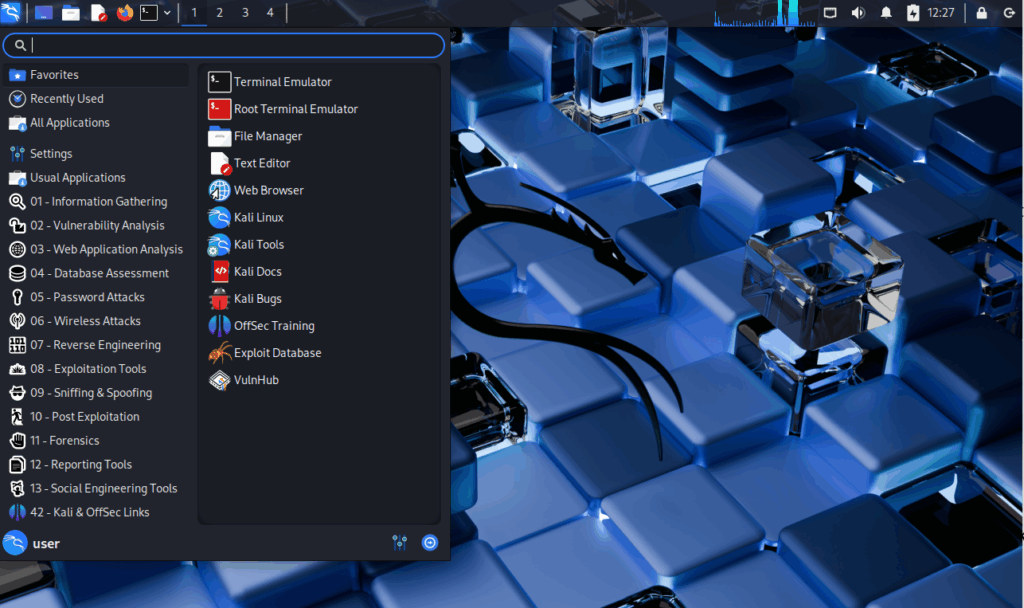Open the log out session icon in the panel
The width and height of the screenshot is (1024, 608).
(1009, 12)
